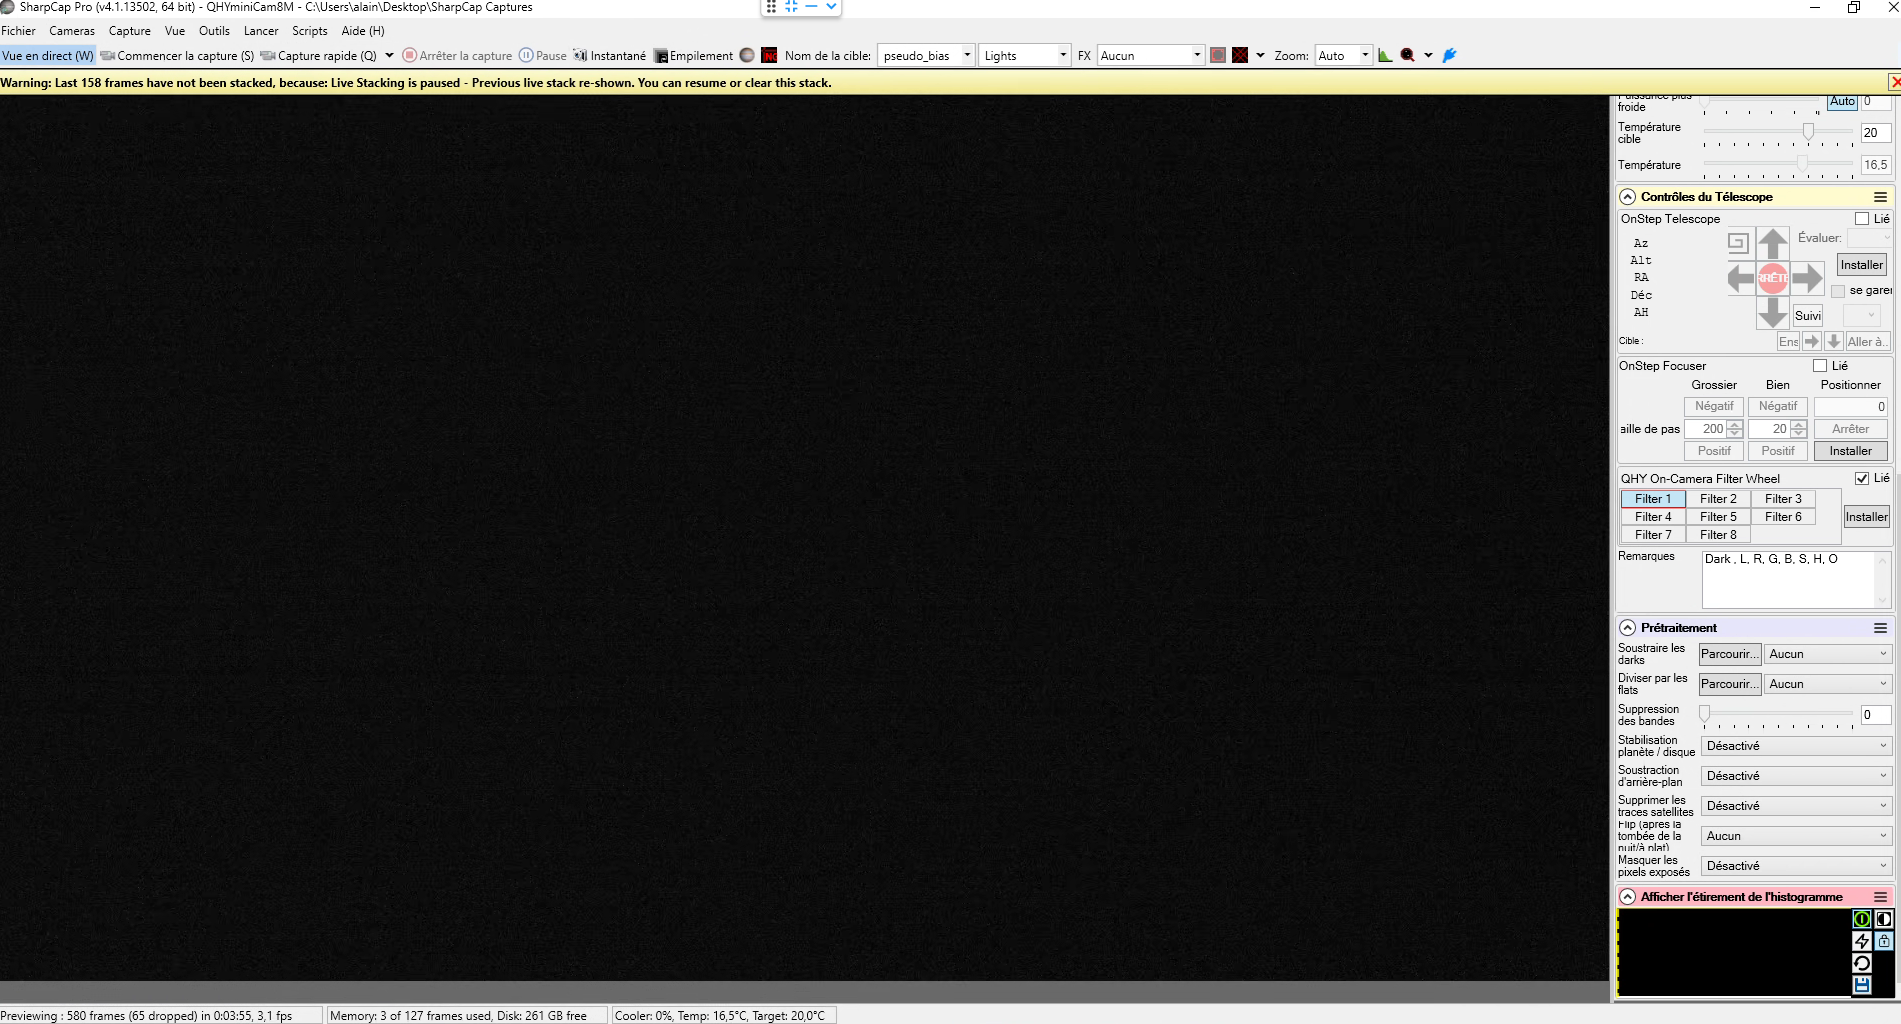Screen dimensions: 1901x1024
Task: Click the half-circle contrast icon in histogram panel
Action: coord(1884,919)
